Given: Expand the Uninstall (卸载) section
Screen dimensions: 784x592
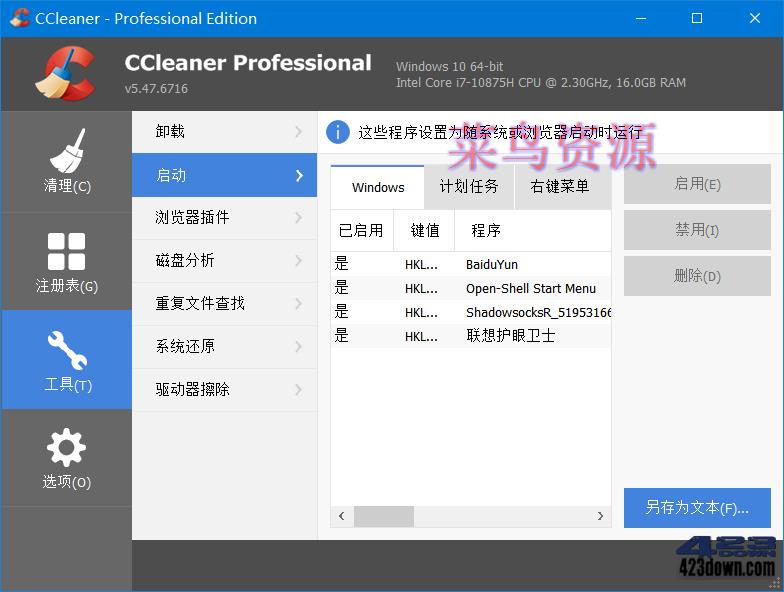Looking at the screenshot, I should pyautogui.click(x=224, y=132).
